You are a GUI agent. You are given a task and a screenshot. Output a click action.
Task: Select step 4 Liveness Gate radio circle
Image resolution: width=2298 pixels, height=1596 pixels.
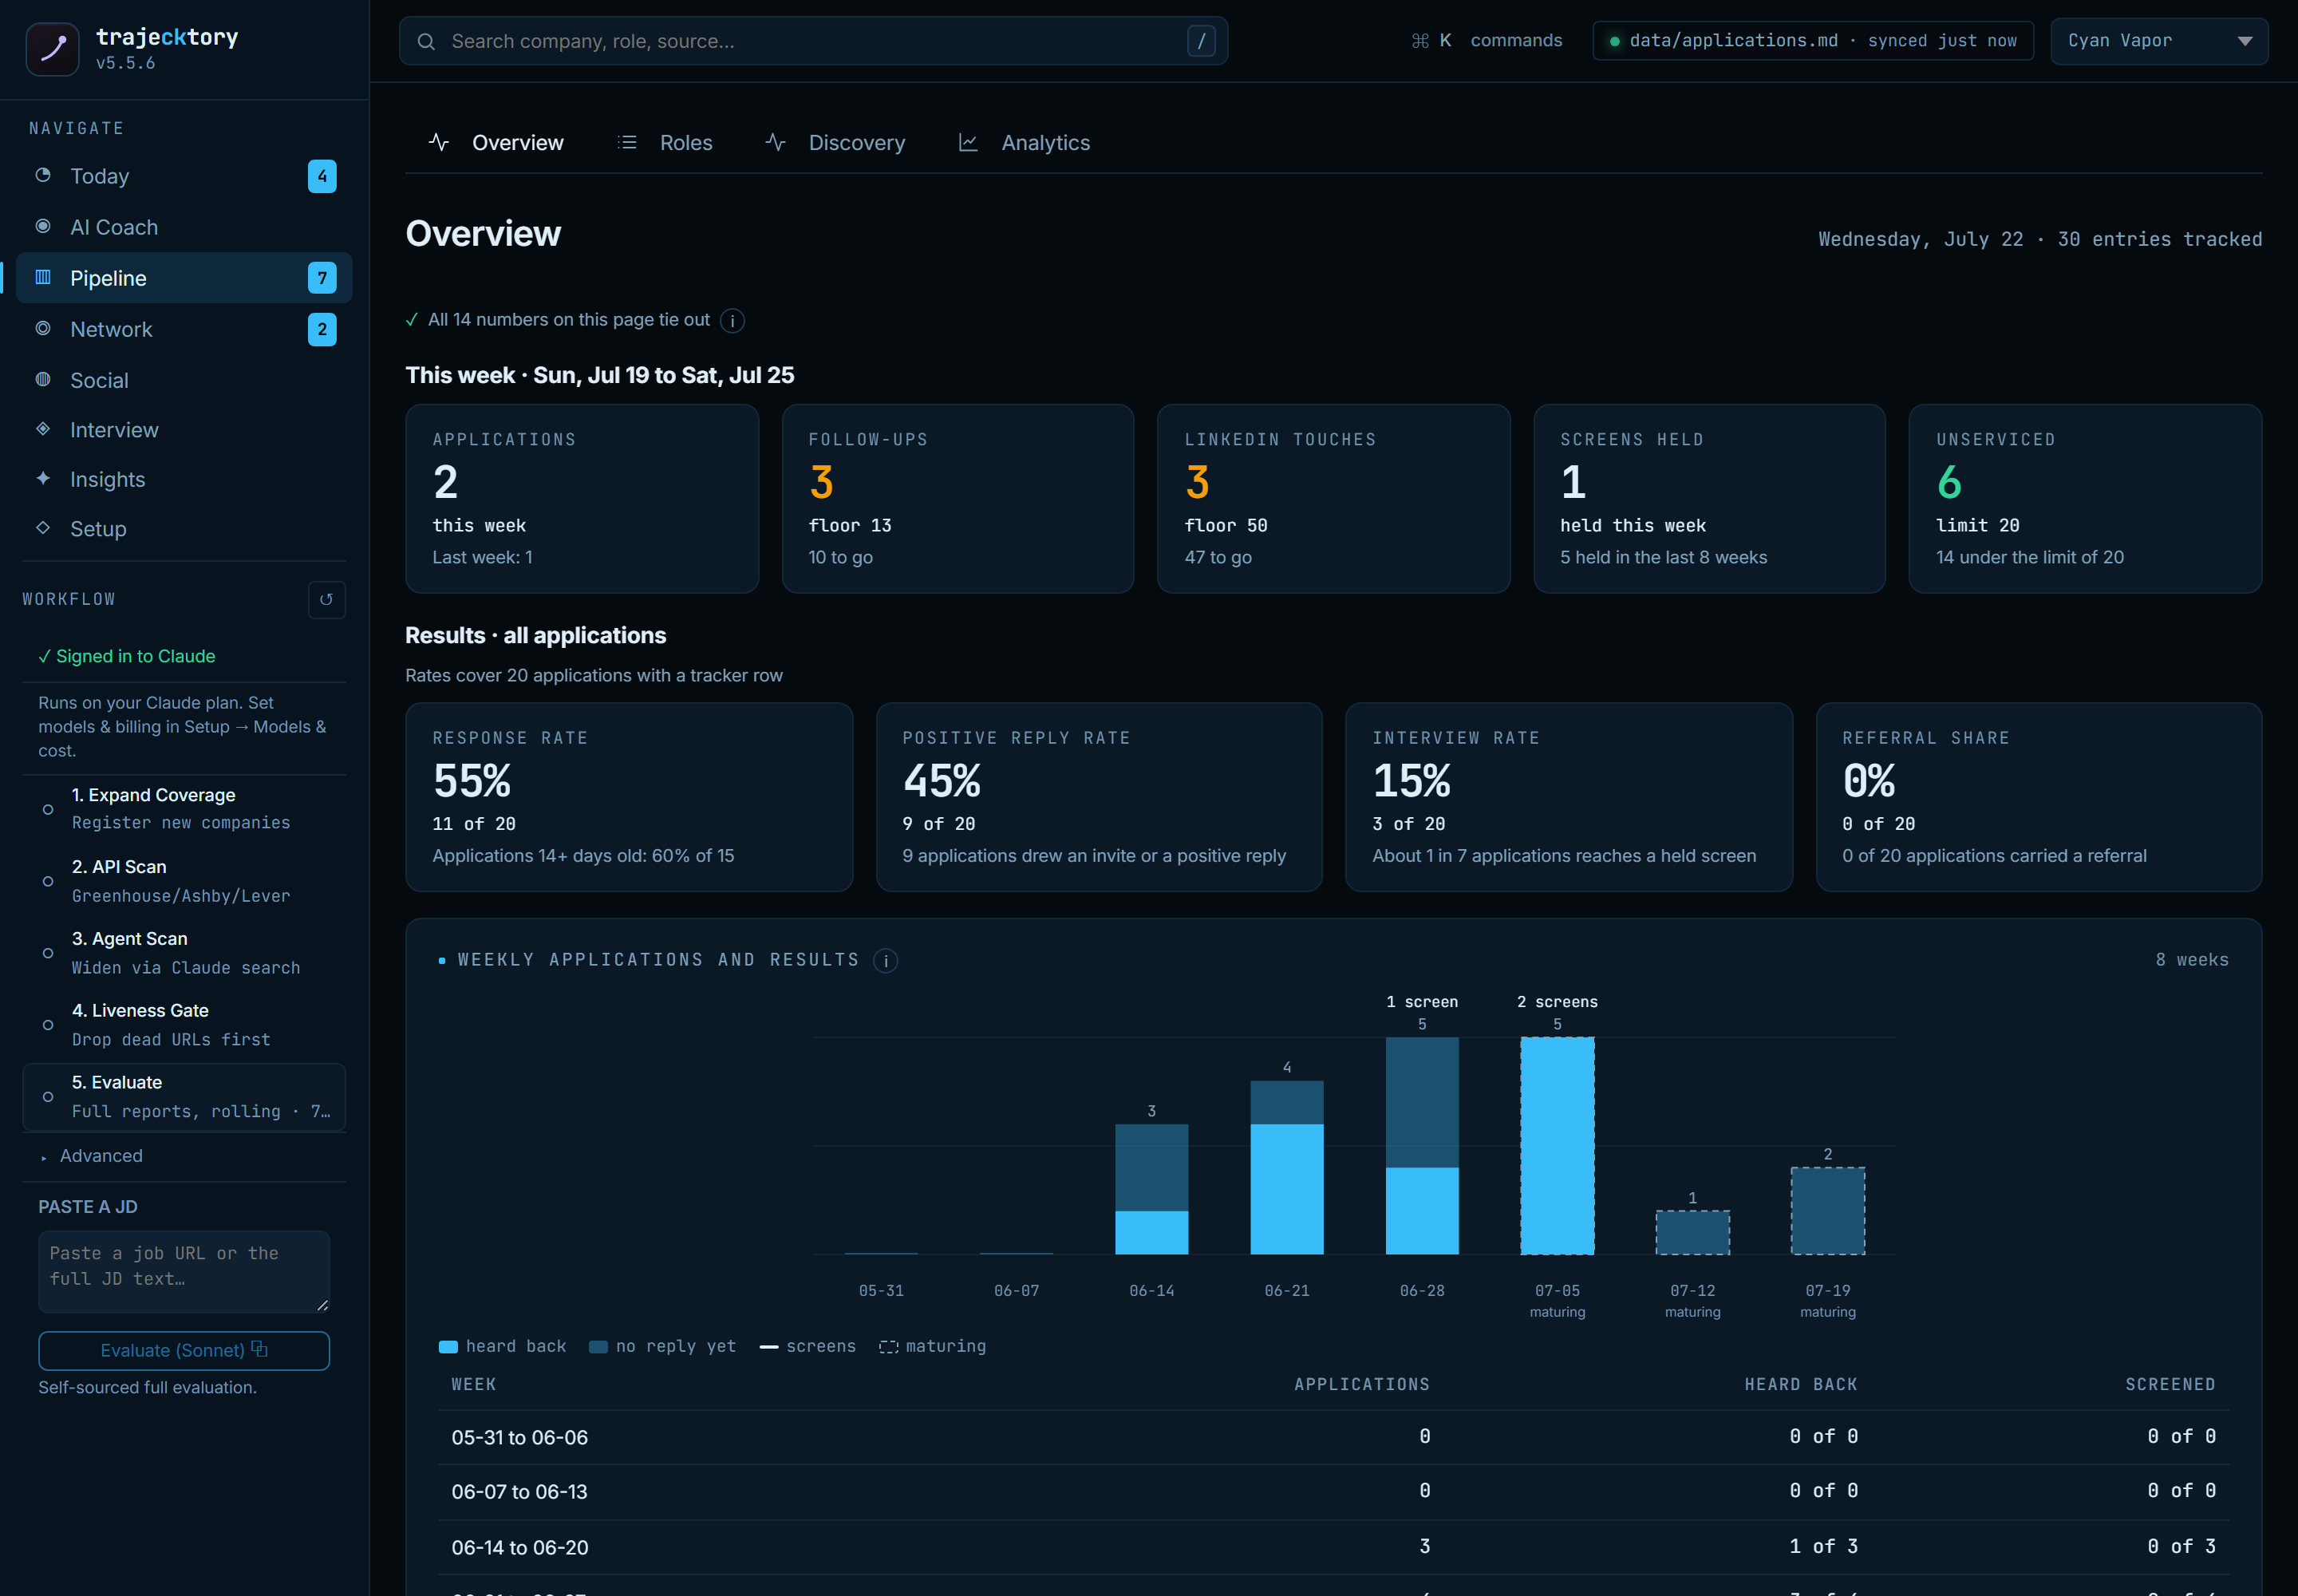(48, 1025)
